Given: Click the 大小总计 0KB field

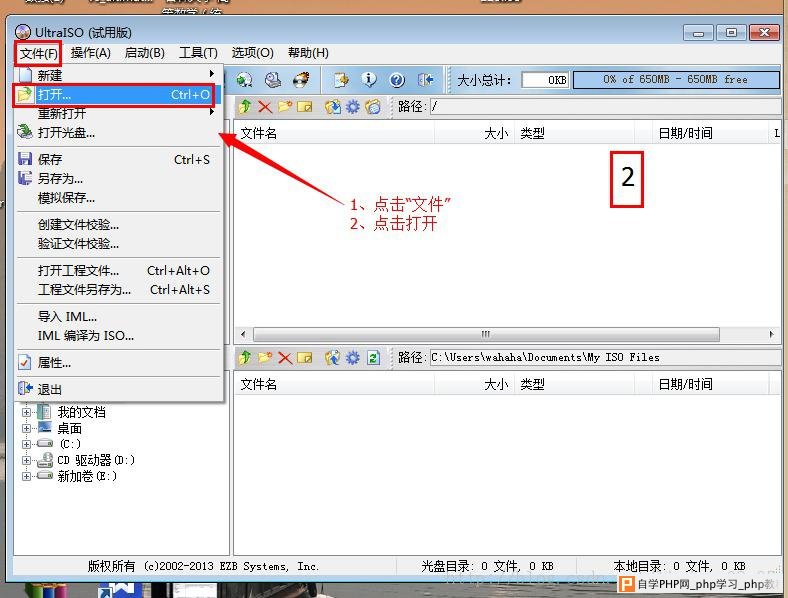Looking at the screenshot, I should 545,80.
